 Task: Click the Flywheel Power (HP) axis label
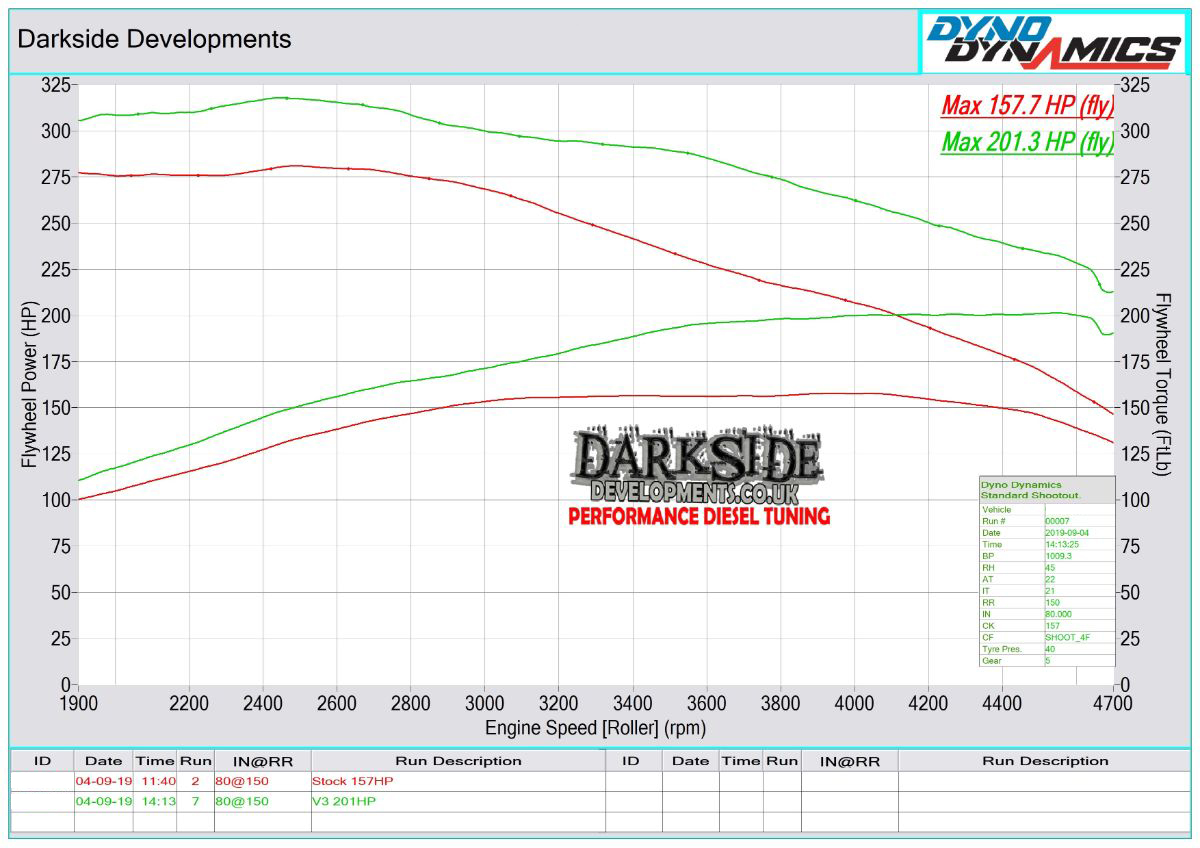(28, 385)
